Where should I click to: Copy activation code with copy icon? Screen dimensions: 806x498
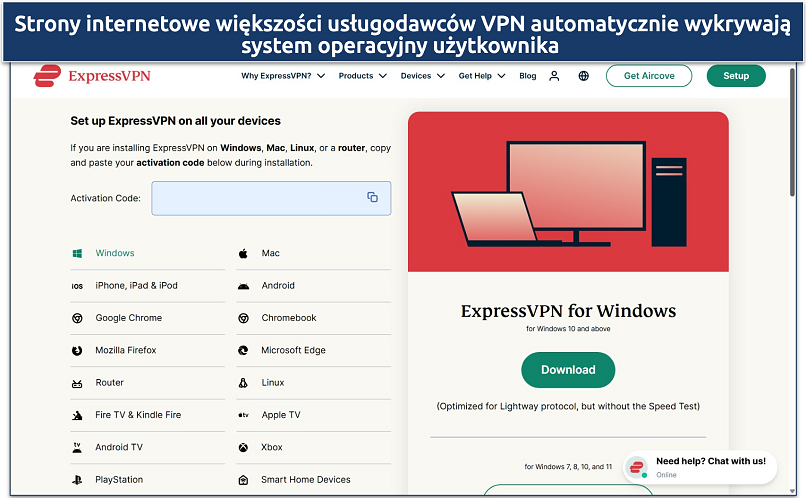tap(372, 198)
